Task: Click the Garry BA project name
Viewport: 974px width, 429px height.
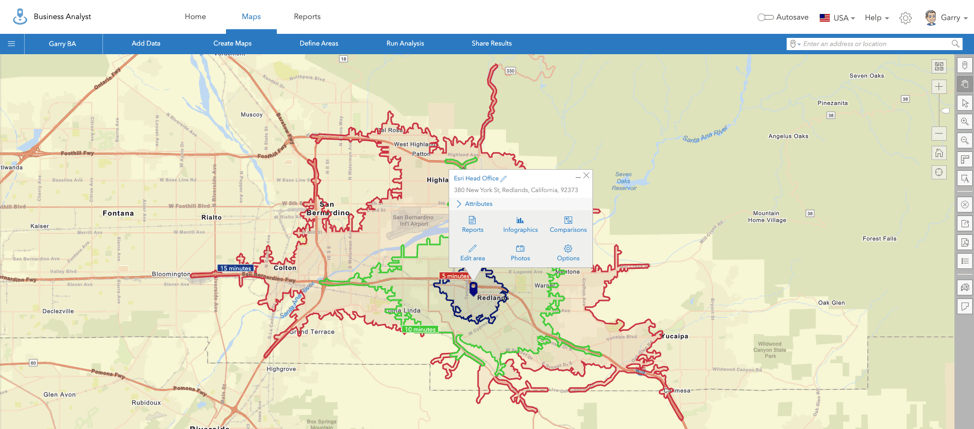Action: click(x=63, y=43)
